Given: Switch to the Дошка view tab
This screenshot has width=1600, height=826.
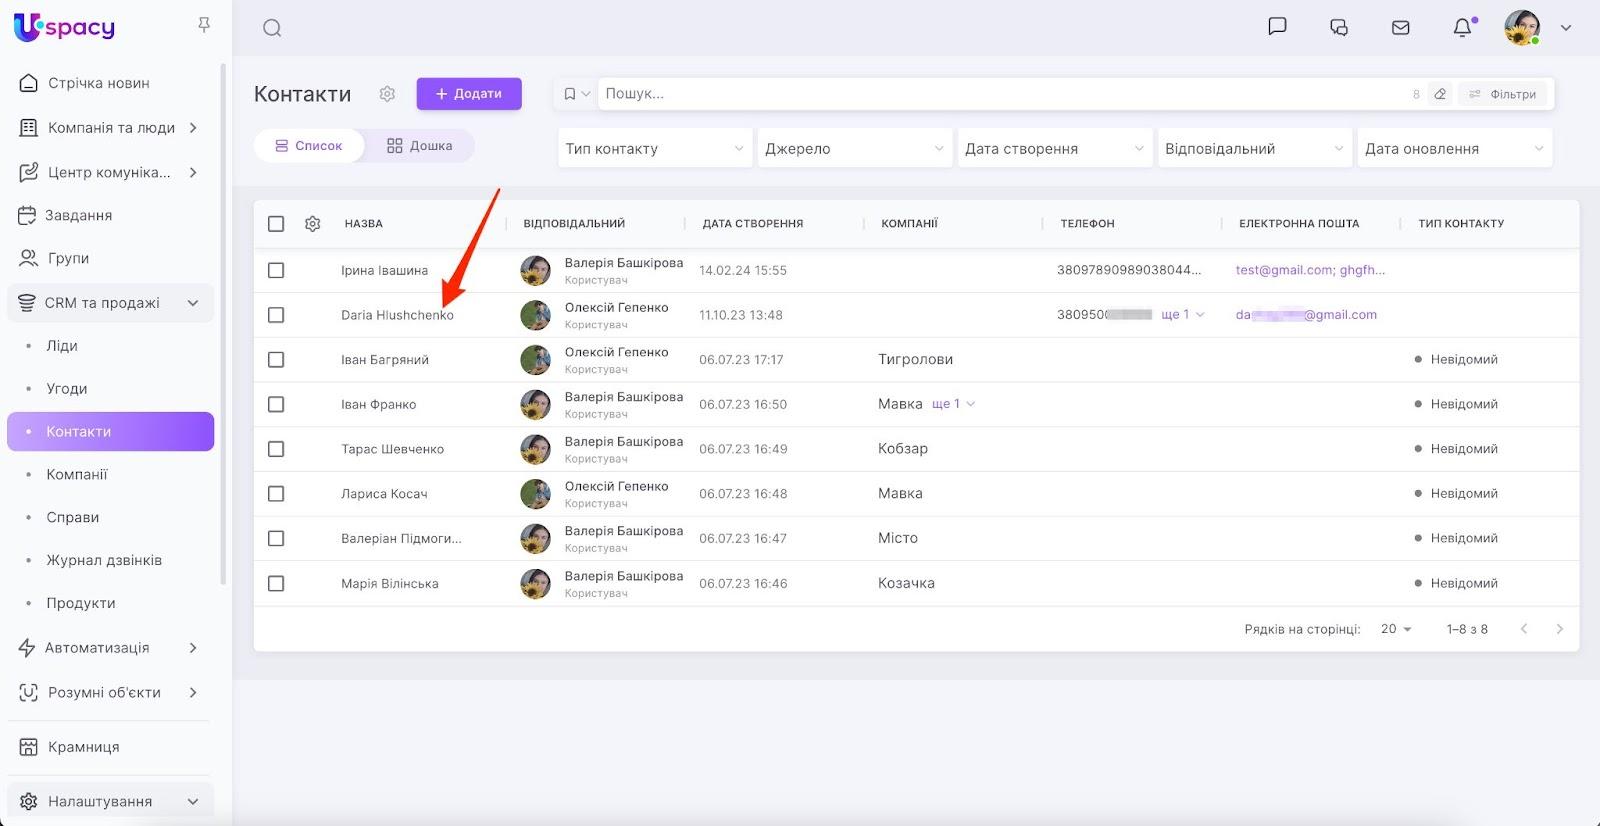Looking at the screenshot, I should point(420,146).
